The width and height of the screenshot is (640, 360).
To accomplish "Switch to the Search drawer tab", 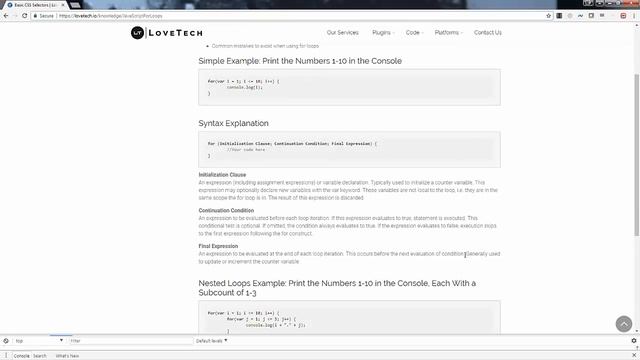I will pyautogui.click(x=40, y=356).
